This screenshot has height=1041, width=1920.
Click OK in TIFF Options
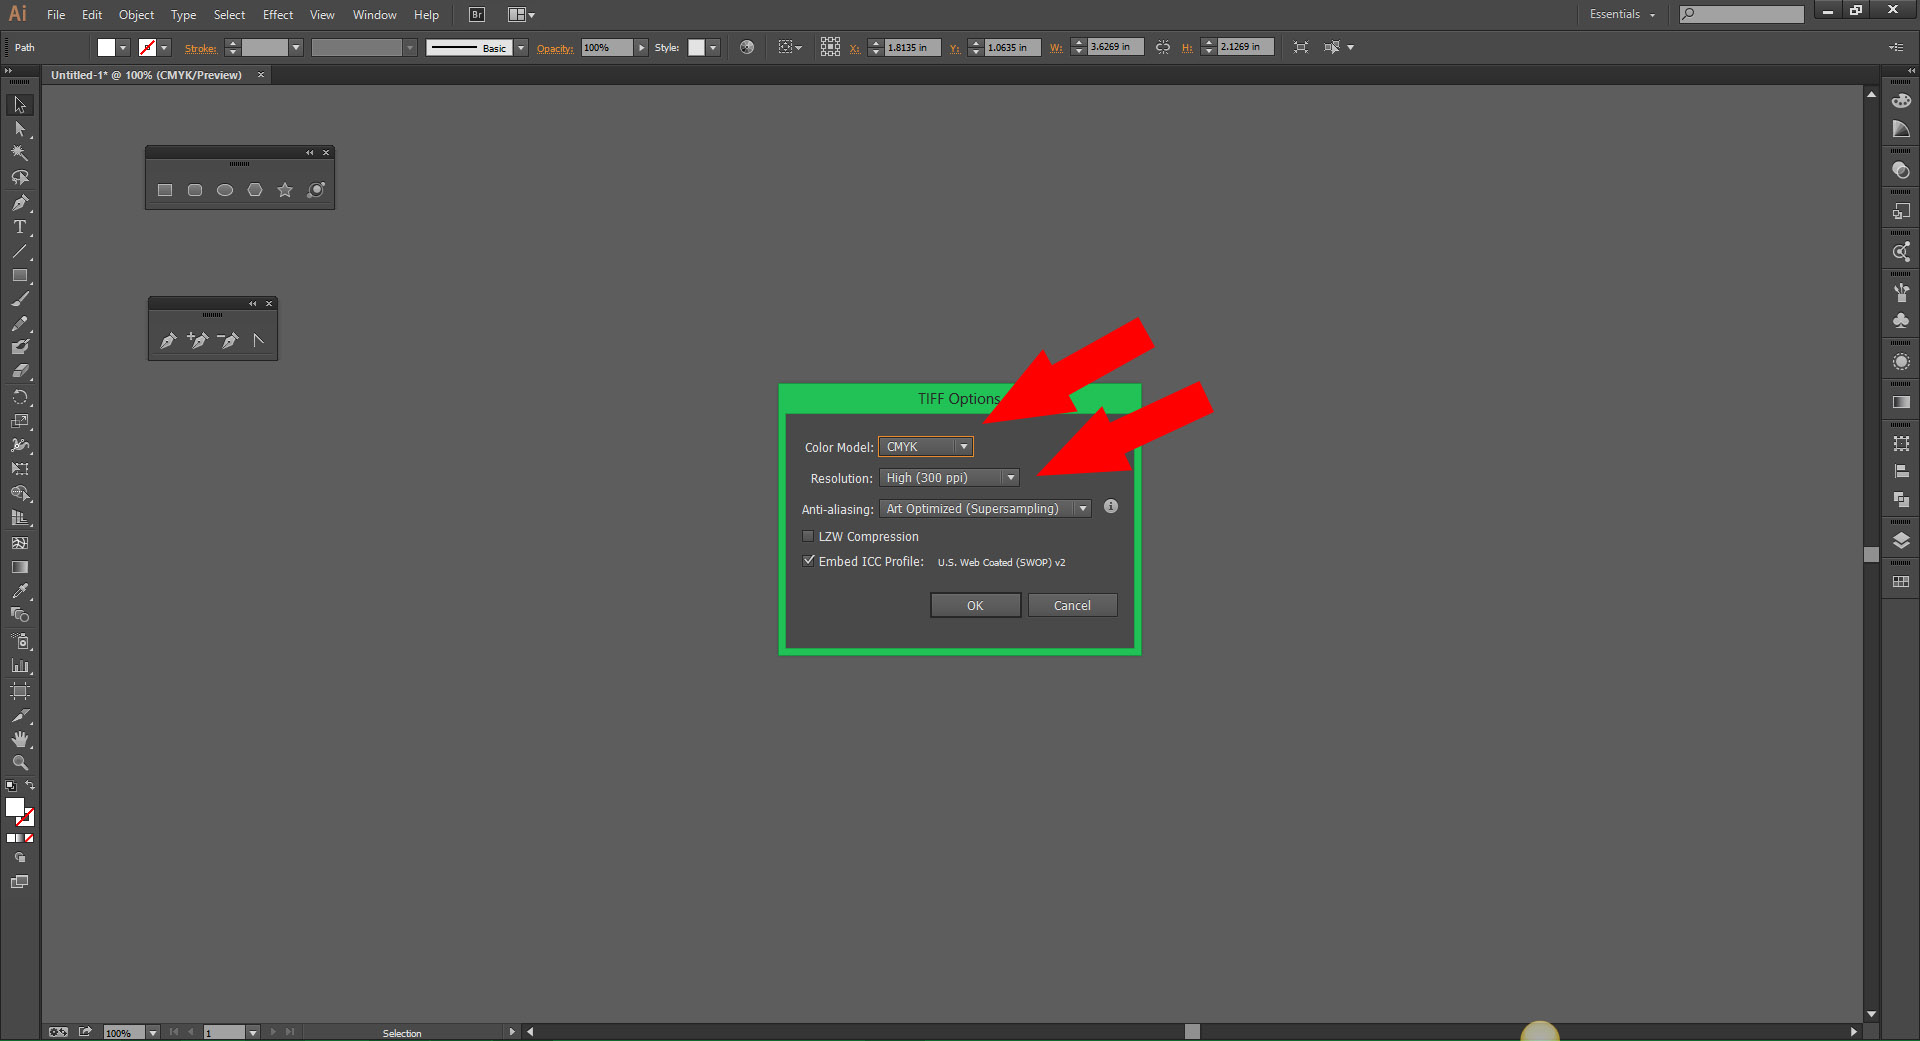(x=975, y=605)
